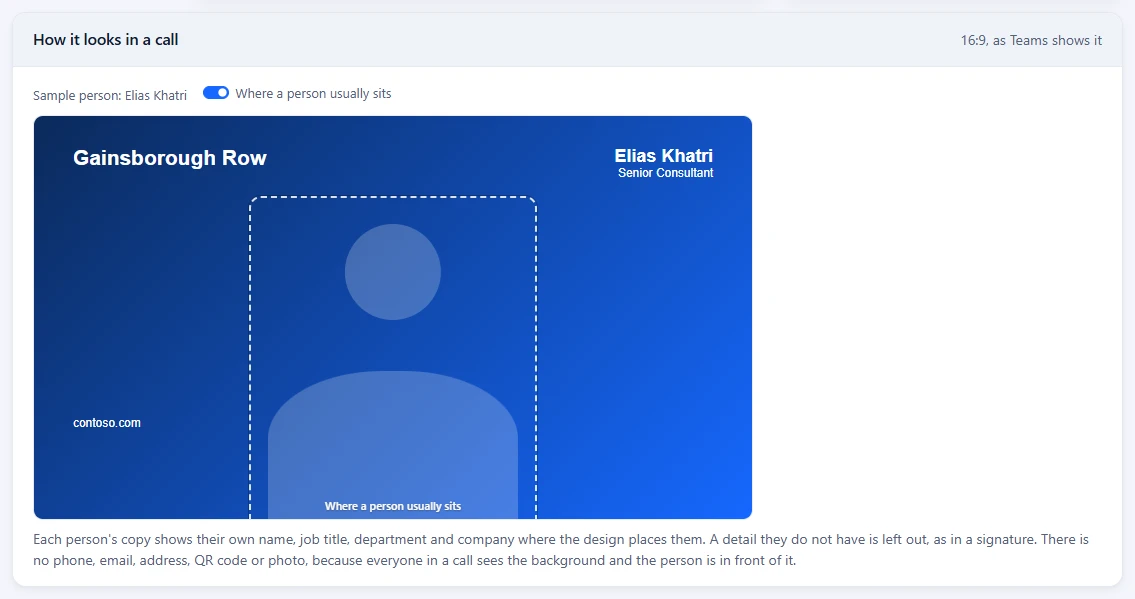Click the explanation paragraph below the preview
This screenshot has height=599, width=1135.
coord(561,550)
